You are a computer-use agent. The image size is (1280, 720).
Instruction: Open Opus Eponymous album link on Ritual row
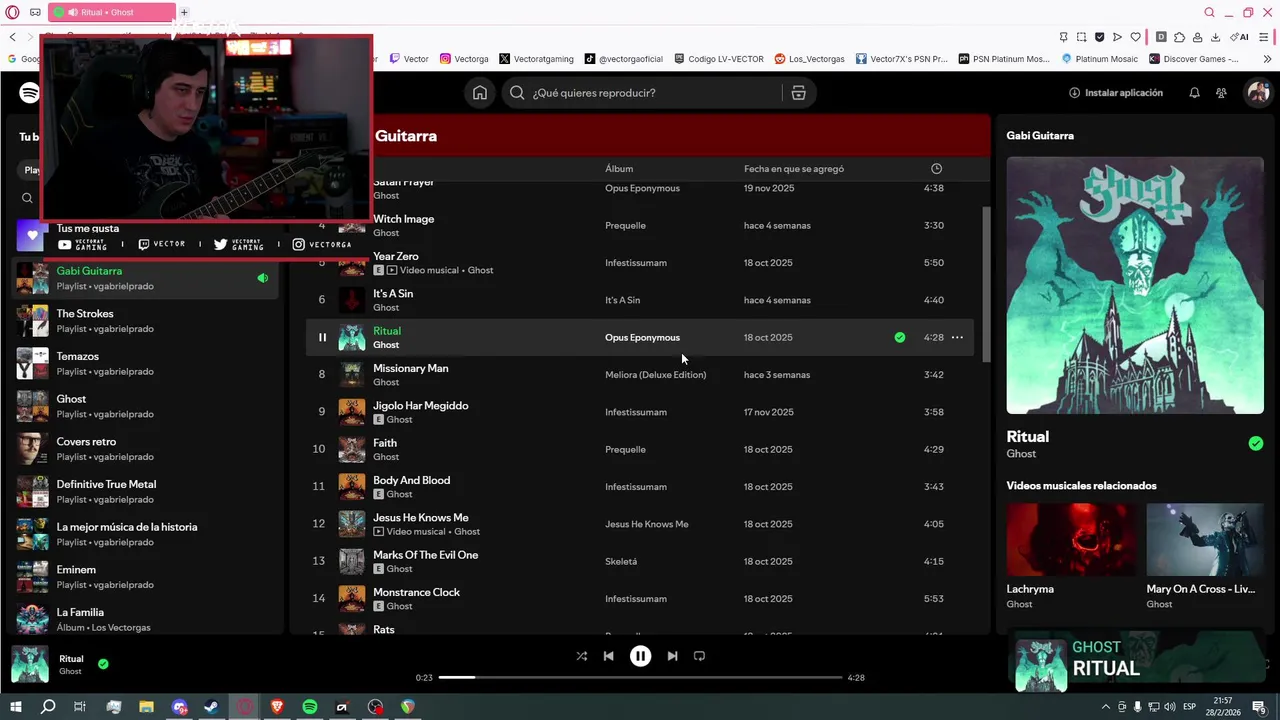(x=642, y=338)
